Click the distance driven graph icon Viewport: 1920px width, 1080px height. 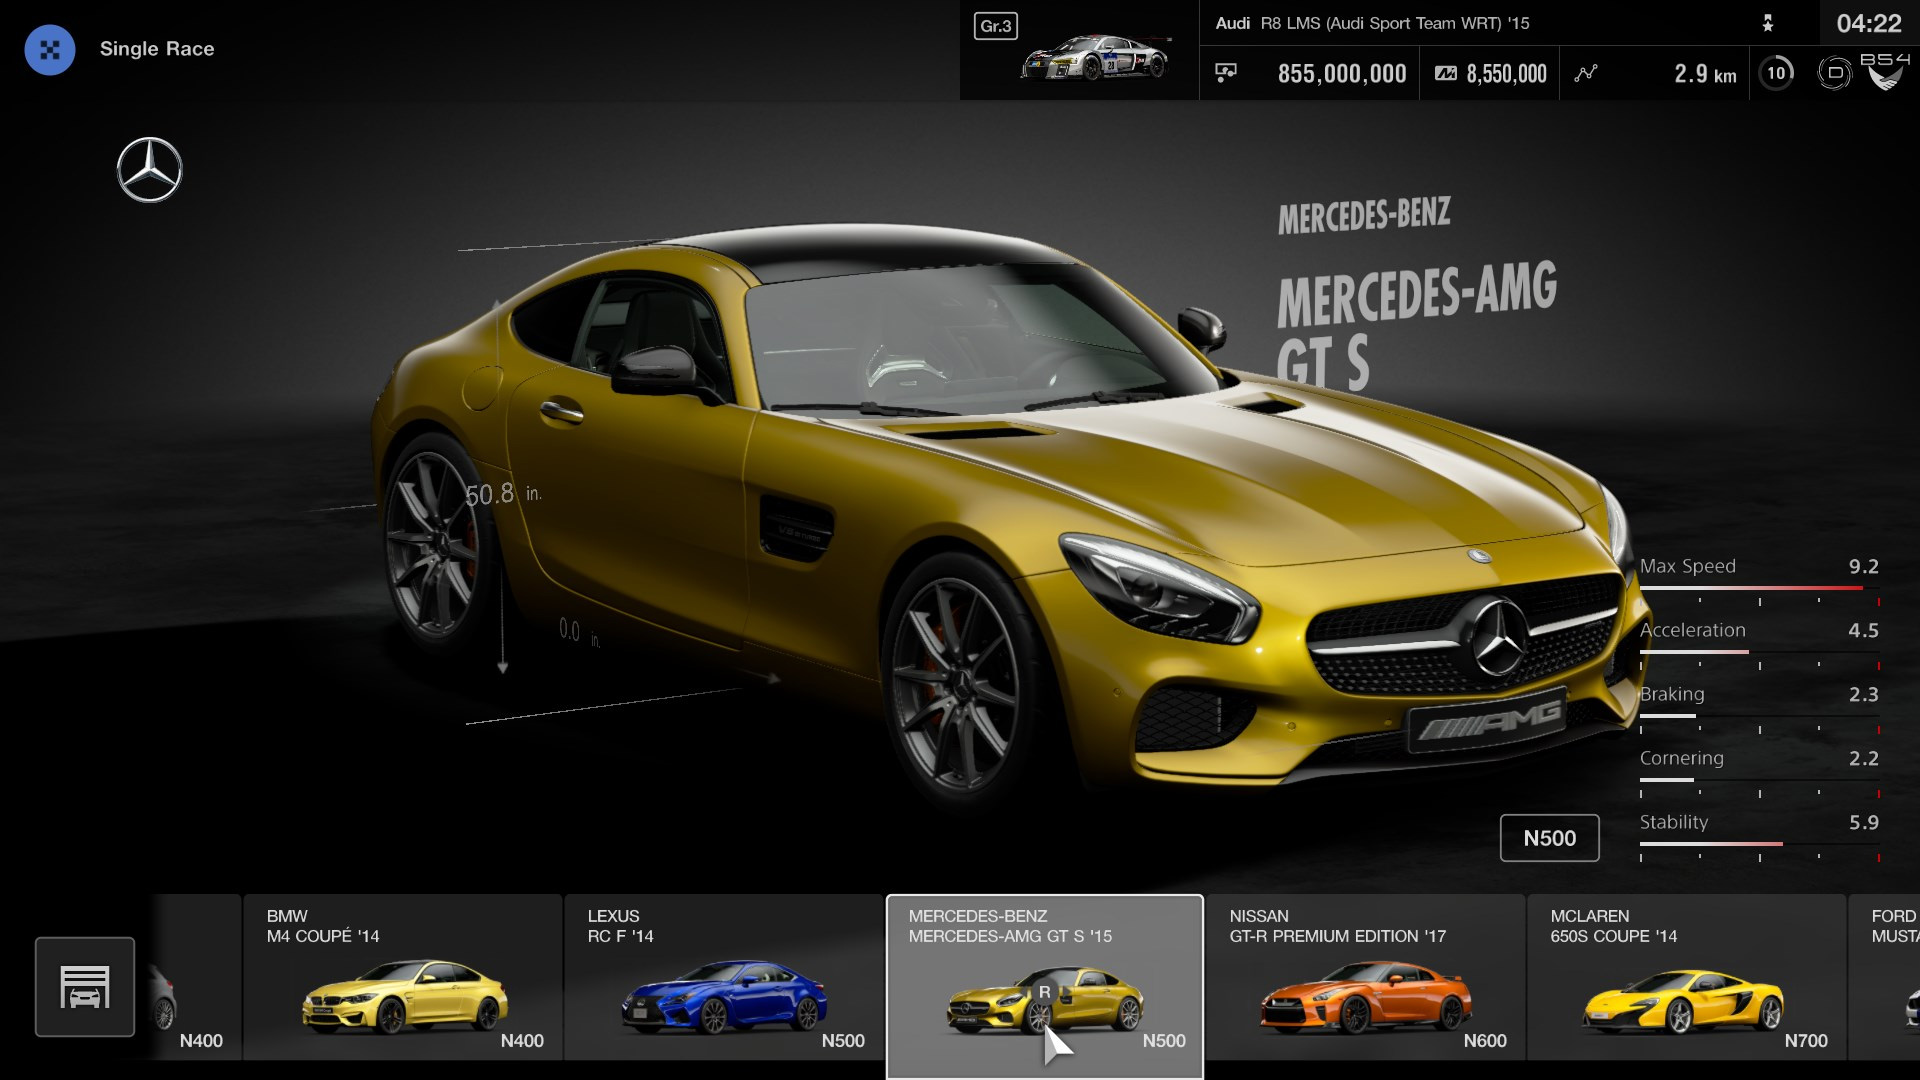(1586, 73)
